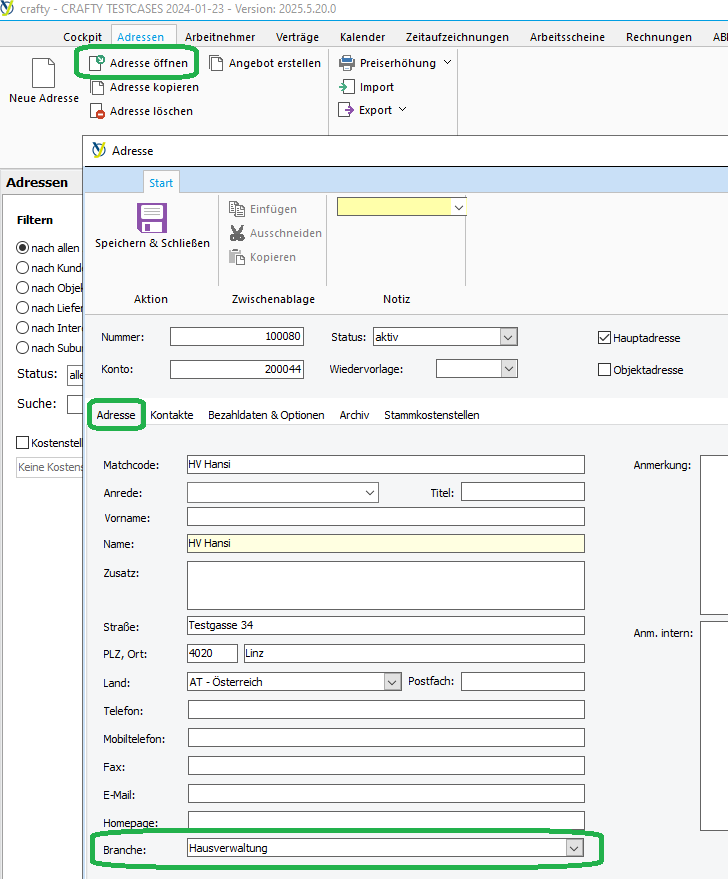The image size is (728, 879).
Task: Click the Ort field 'Linz'
Action: pyautogui.click(x=414, y=653)
